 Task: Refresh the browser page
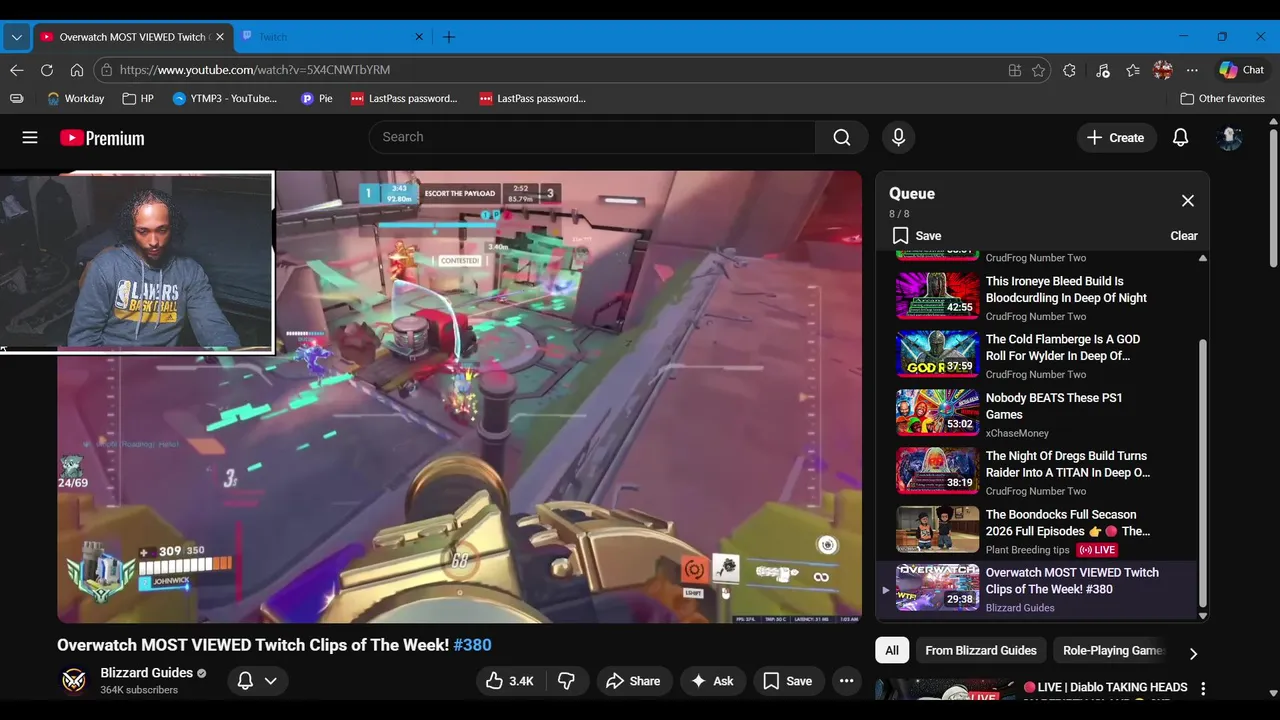(46, 70)
